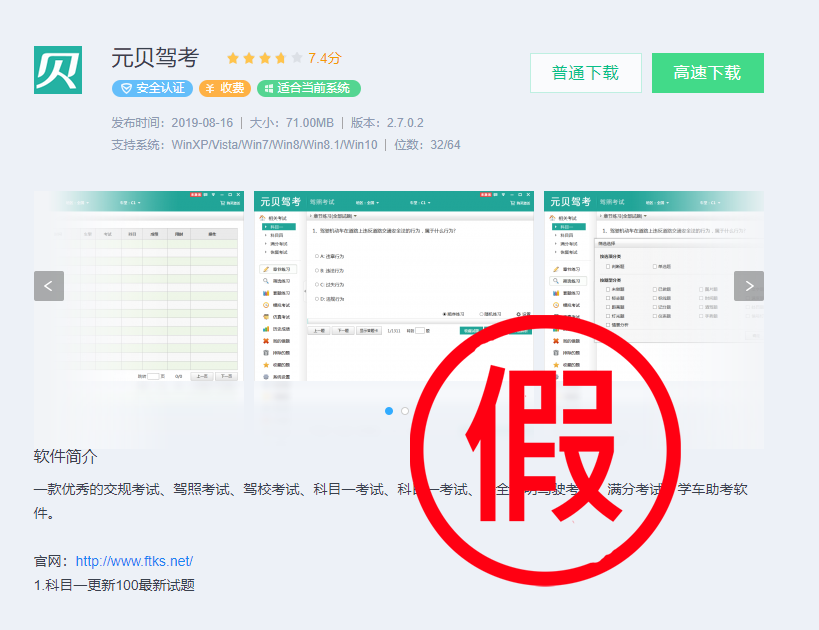
Task: Click the 软件简介 heading
Action: pos(65,456)
